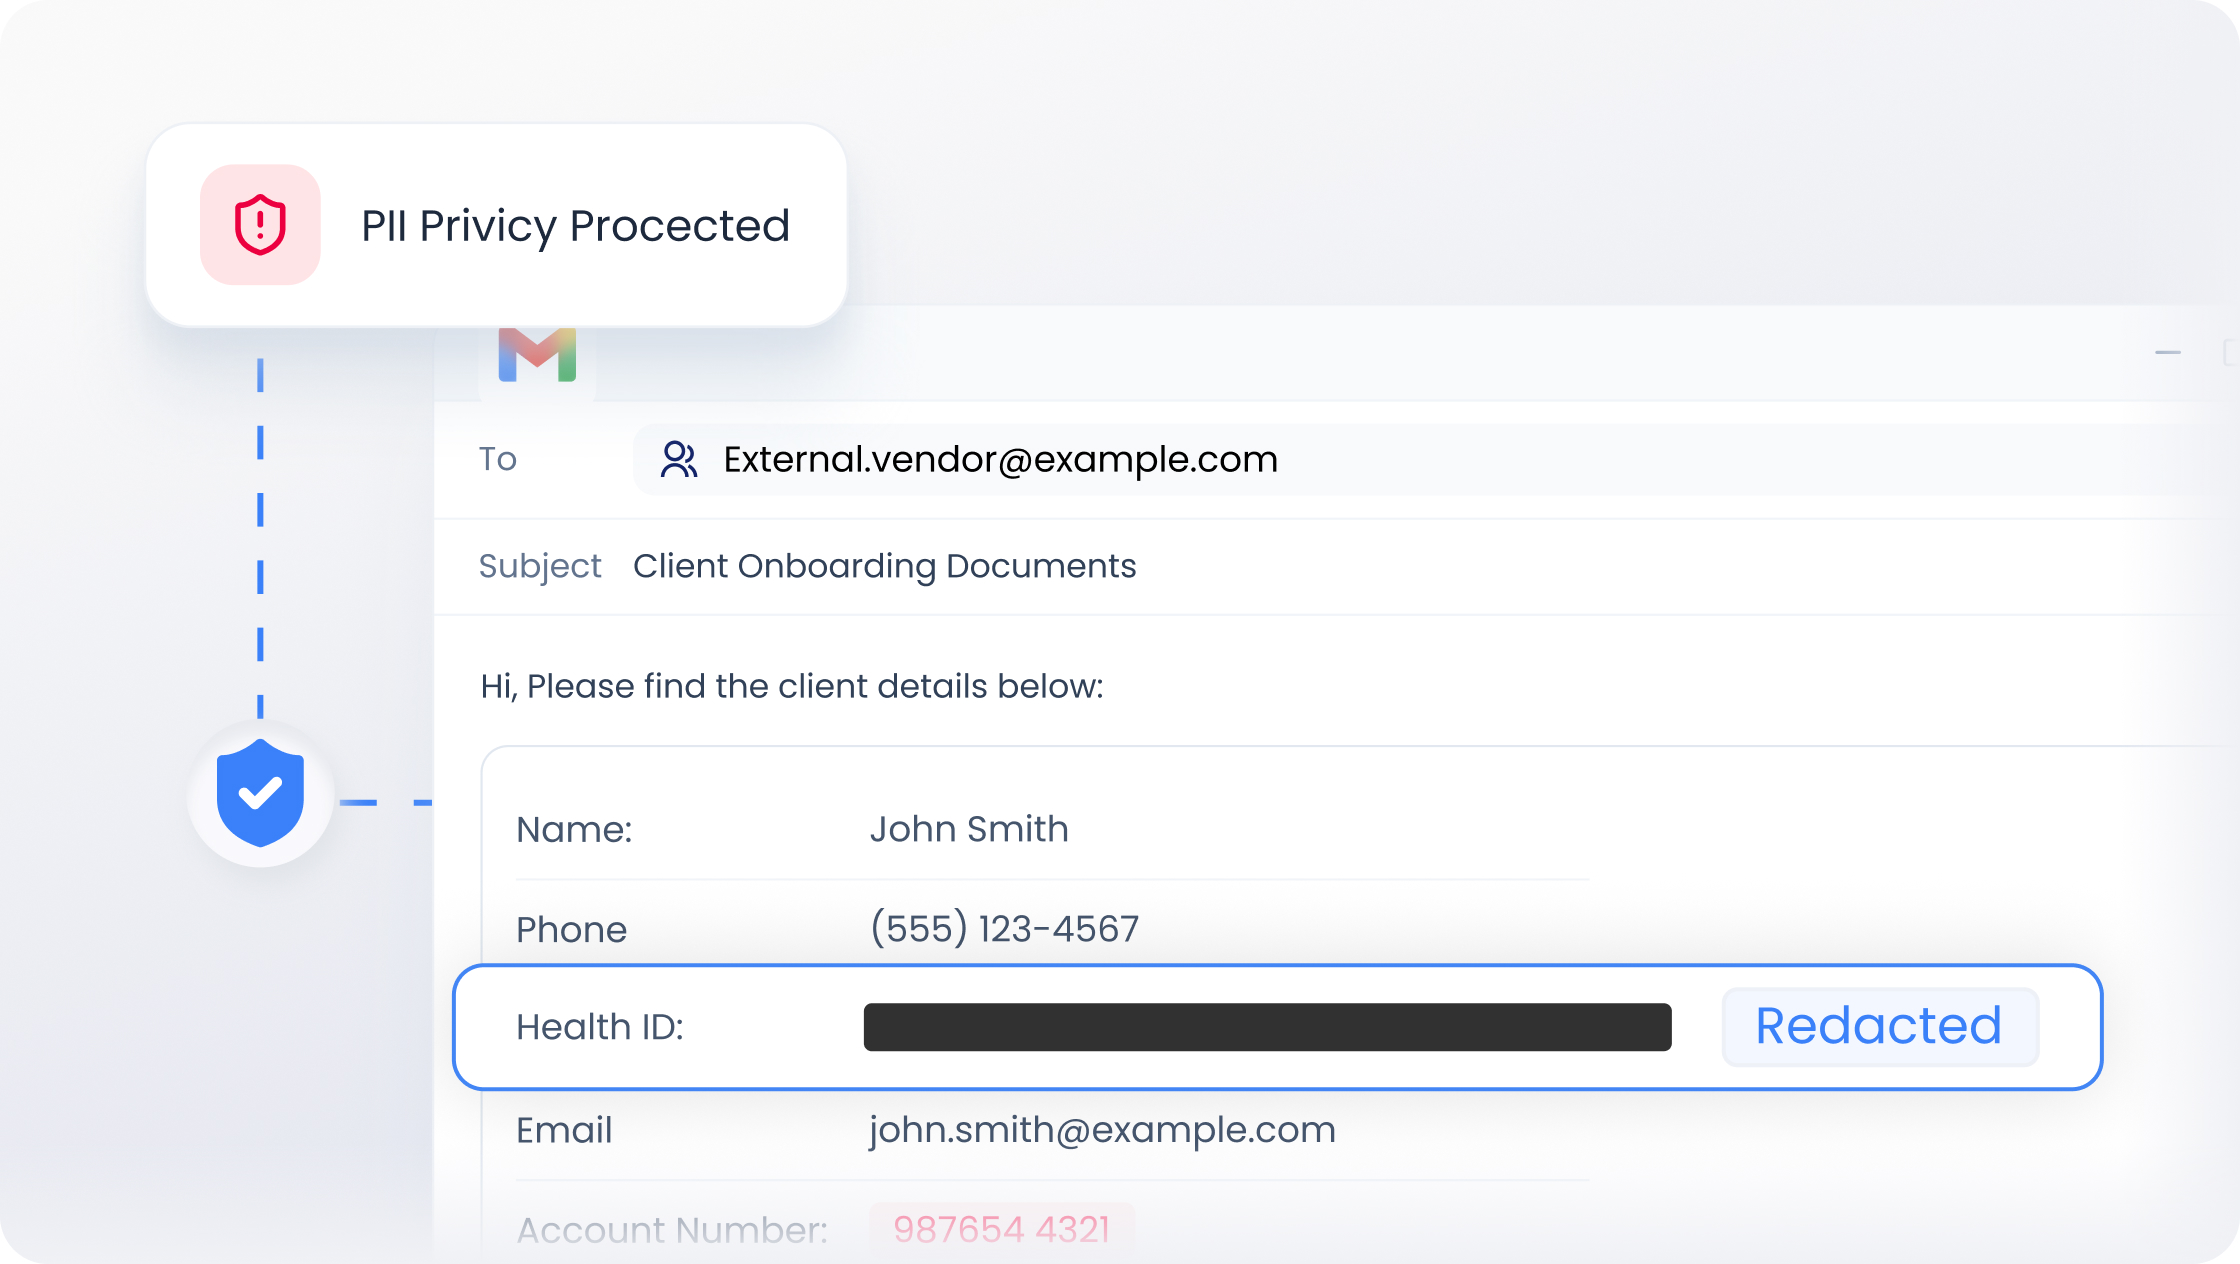Click the Phone label
The height and width of the screenshot is (1264, 2240).
(571, 930)
